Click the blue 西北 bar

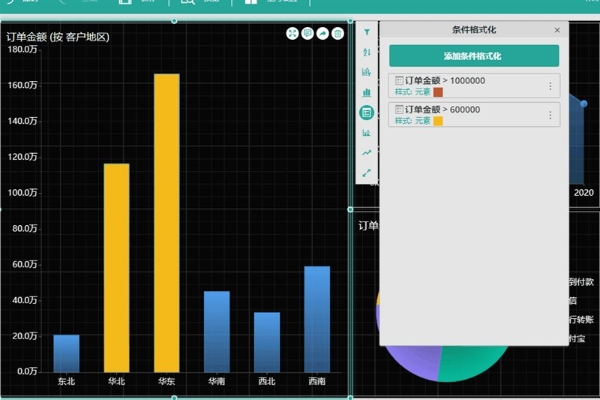[x=267, y=342]
